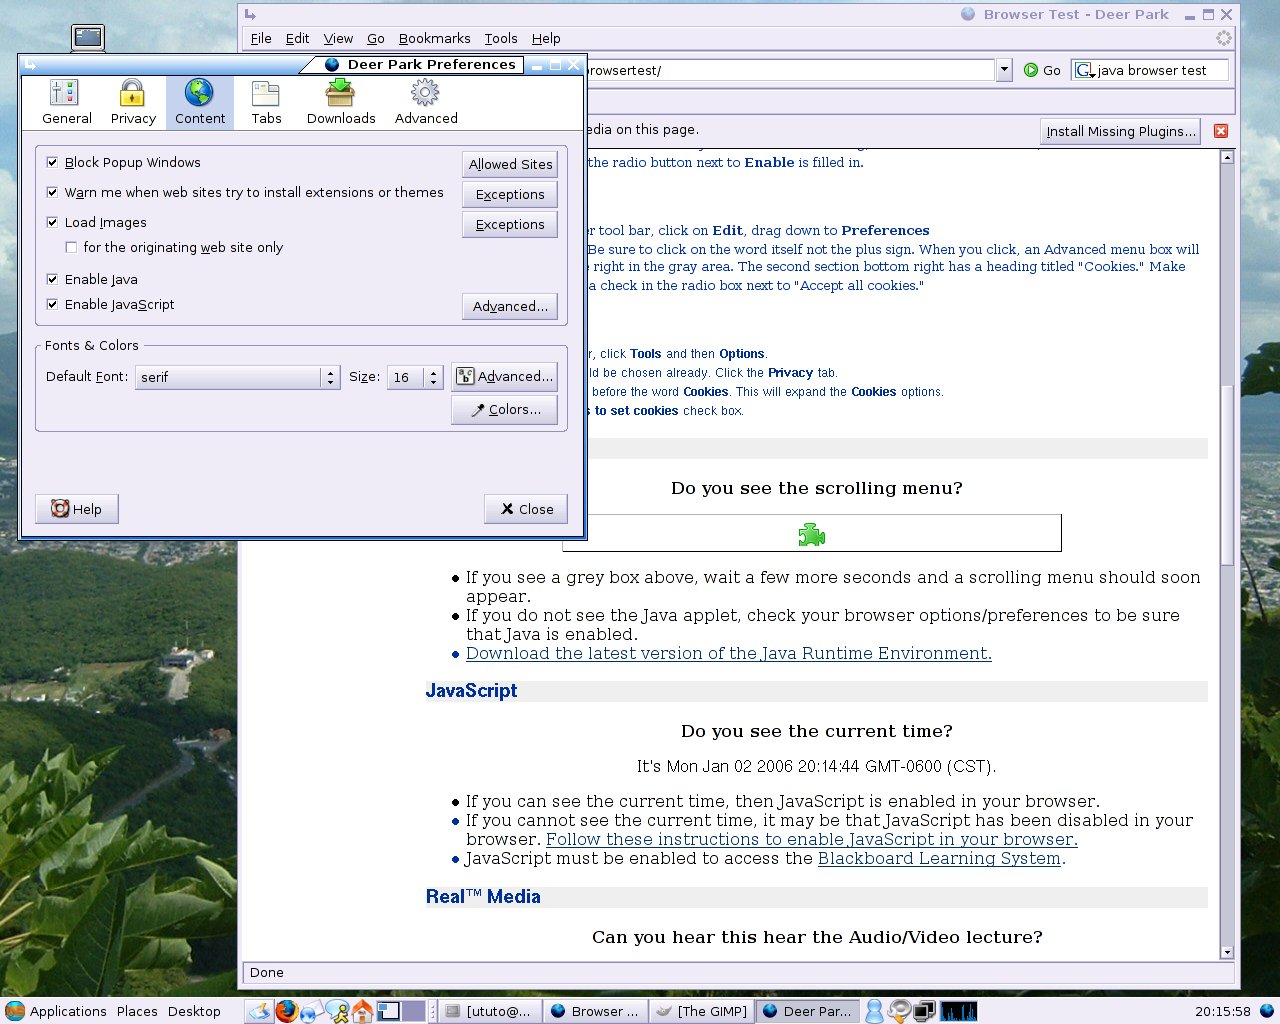This screenshot has width=1280, height=1024.
Task: Uncheck Block Popup Windows
Action: 53,162
